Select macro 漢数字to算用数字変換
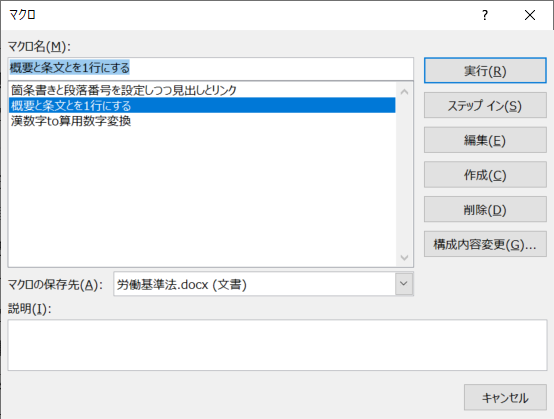 click(202, 121)
